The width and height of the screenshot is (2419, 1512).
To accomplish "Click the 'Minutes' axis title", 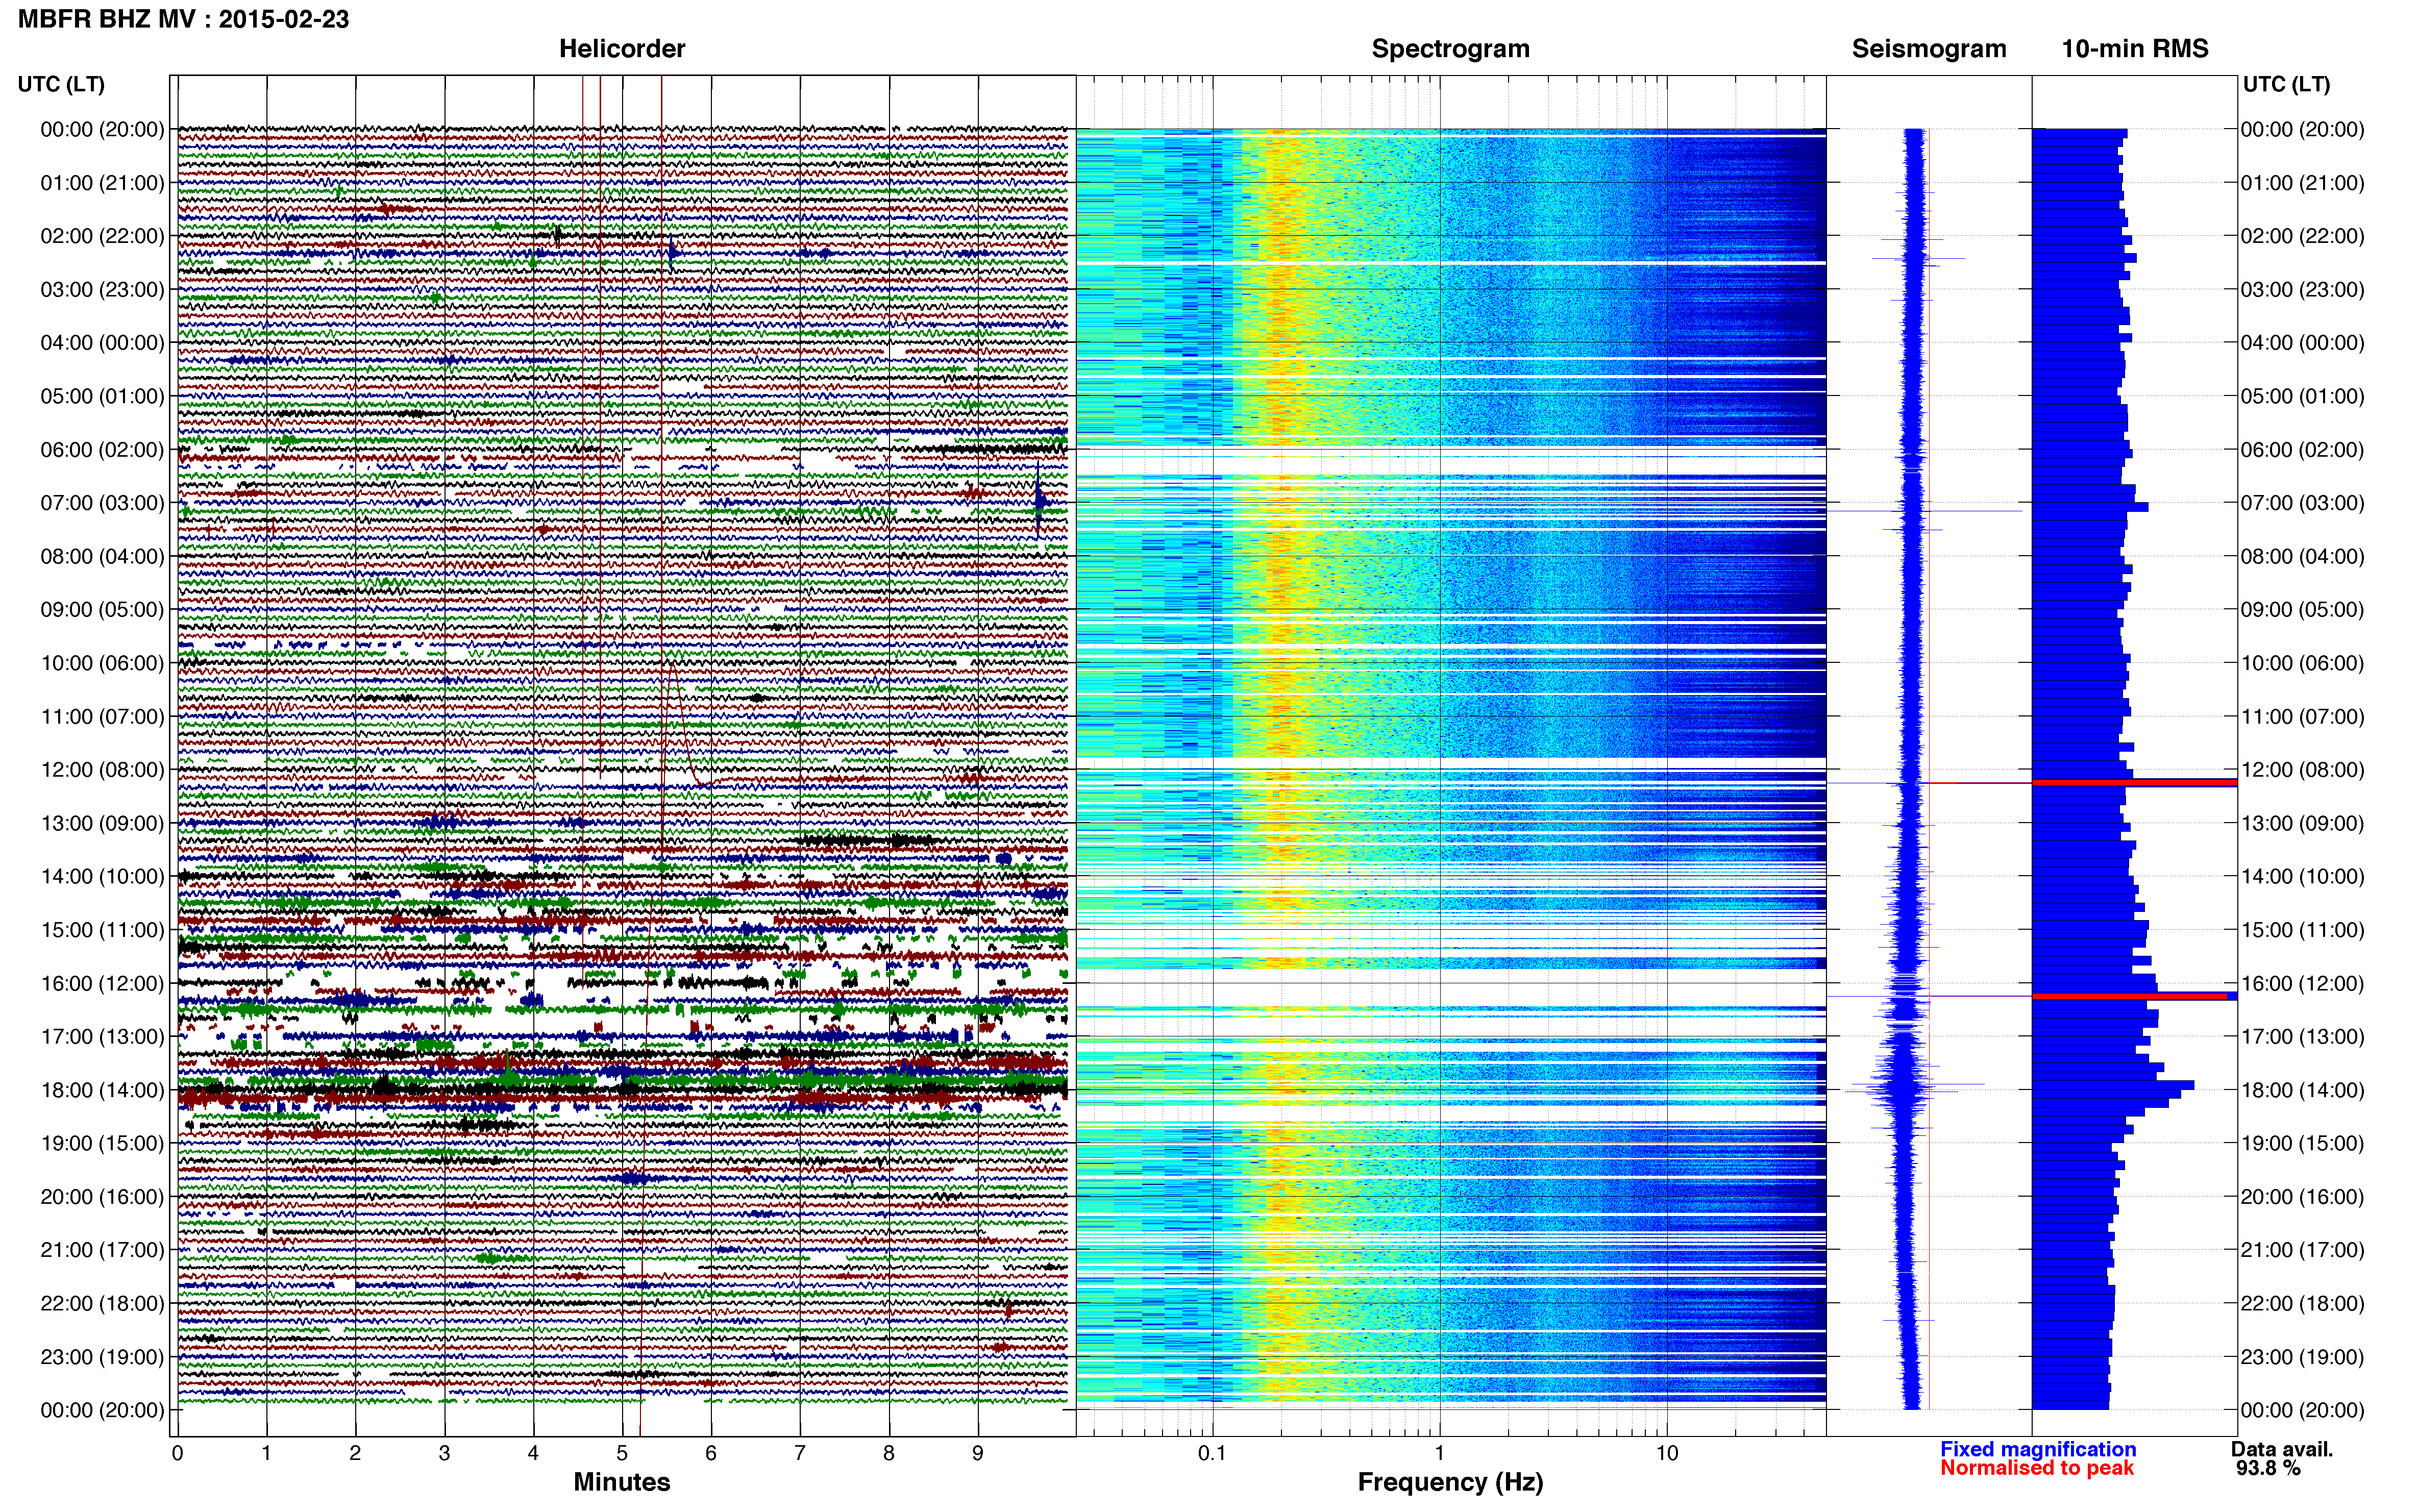I will (x=621, y=1482).
